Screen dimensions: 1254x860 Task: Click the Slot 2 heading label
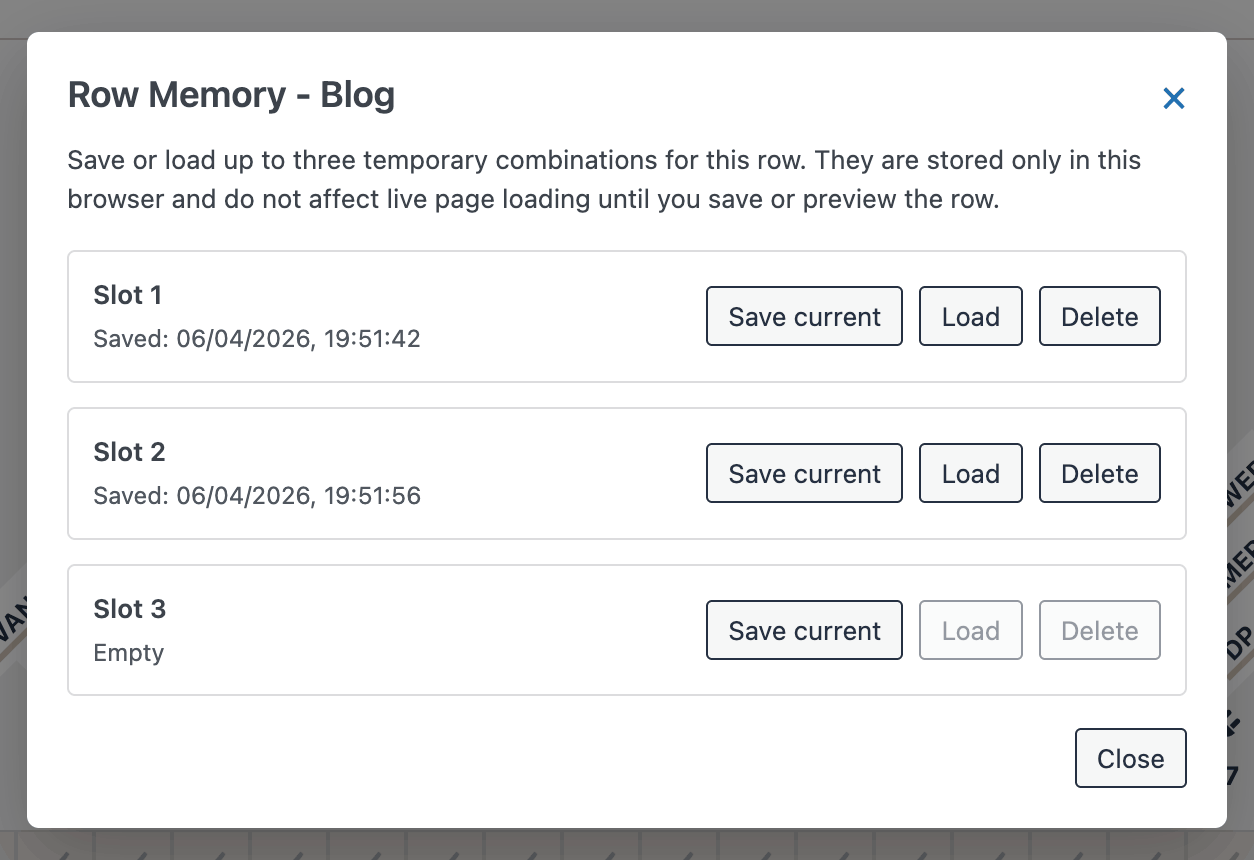pos(129,452)
